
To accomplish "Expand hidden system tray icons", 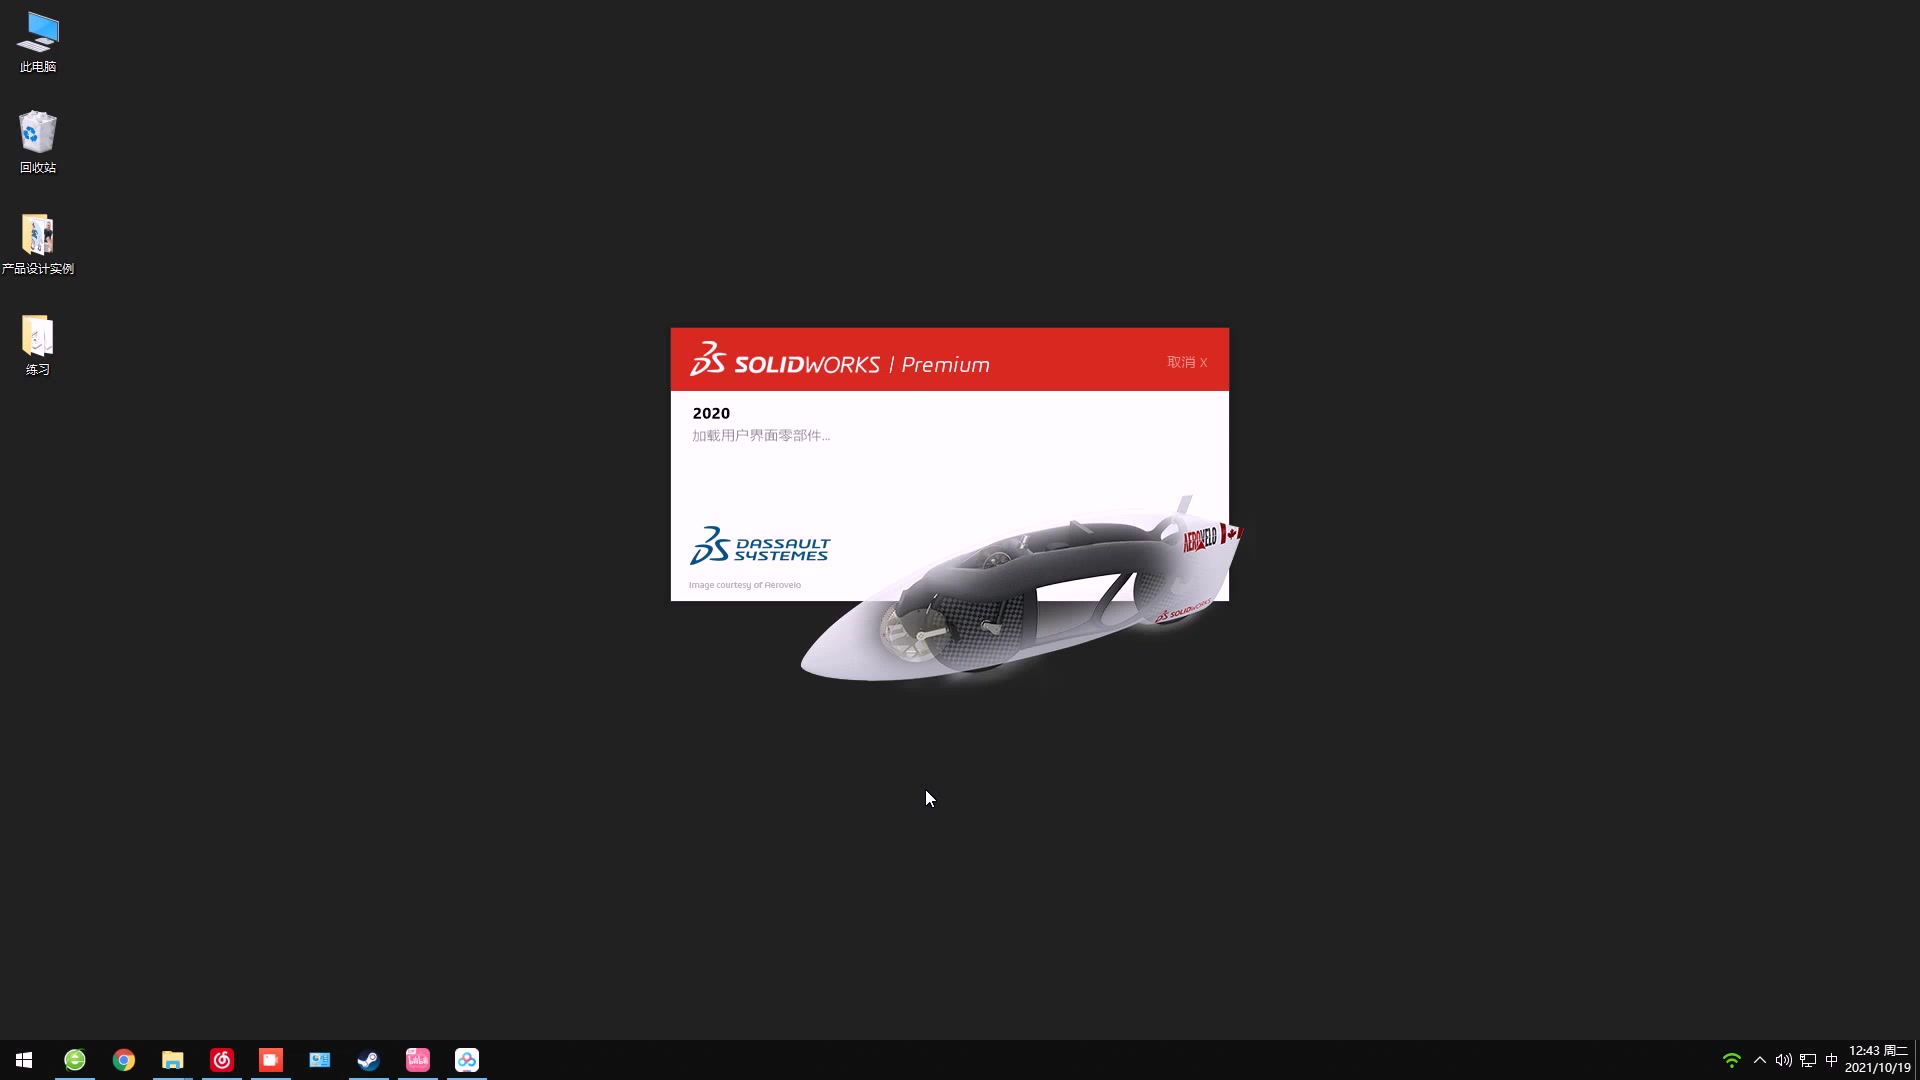I will click(x=1760, y=1060).
